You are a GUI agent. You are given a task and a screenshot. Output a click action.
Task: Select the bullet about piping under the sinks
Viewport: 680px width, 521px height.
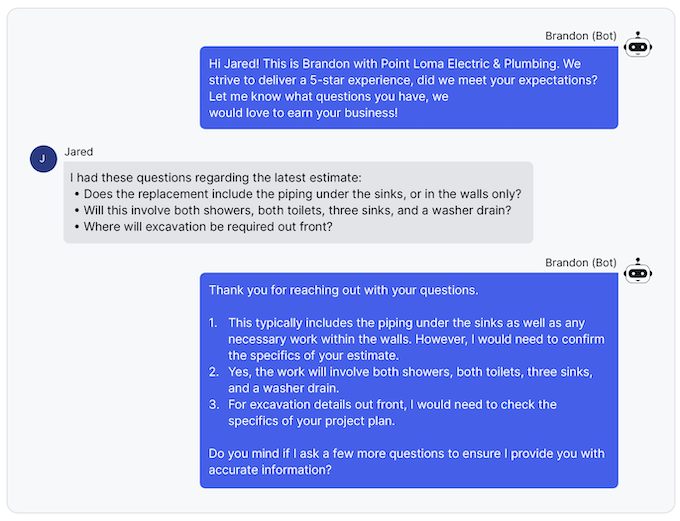[302, 194]
